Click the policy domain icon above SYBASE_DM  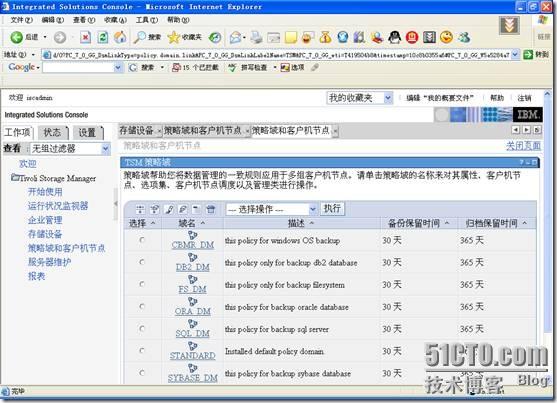point(193,368)
